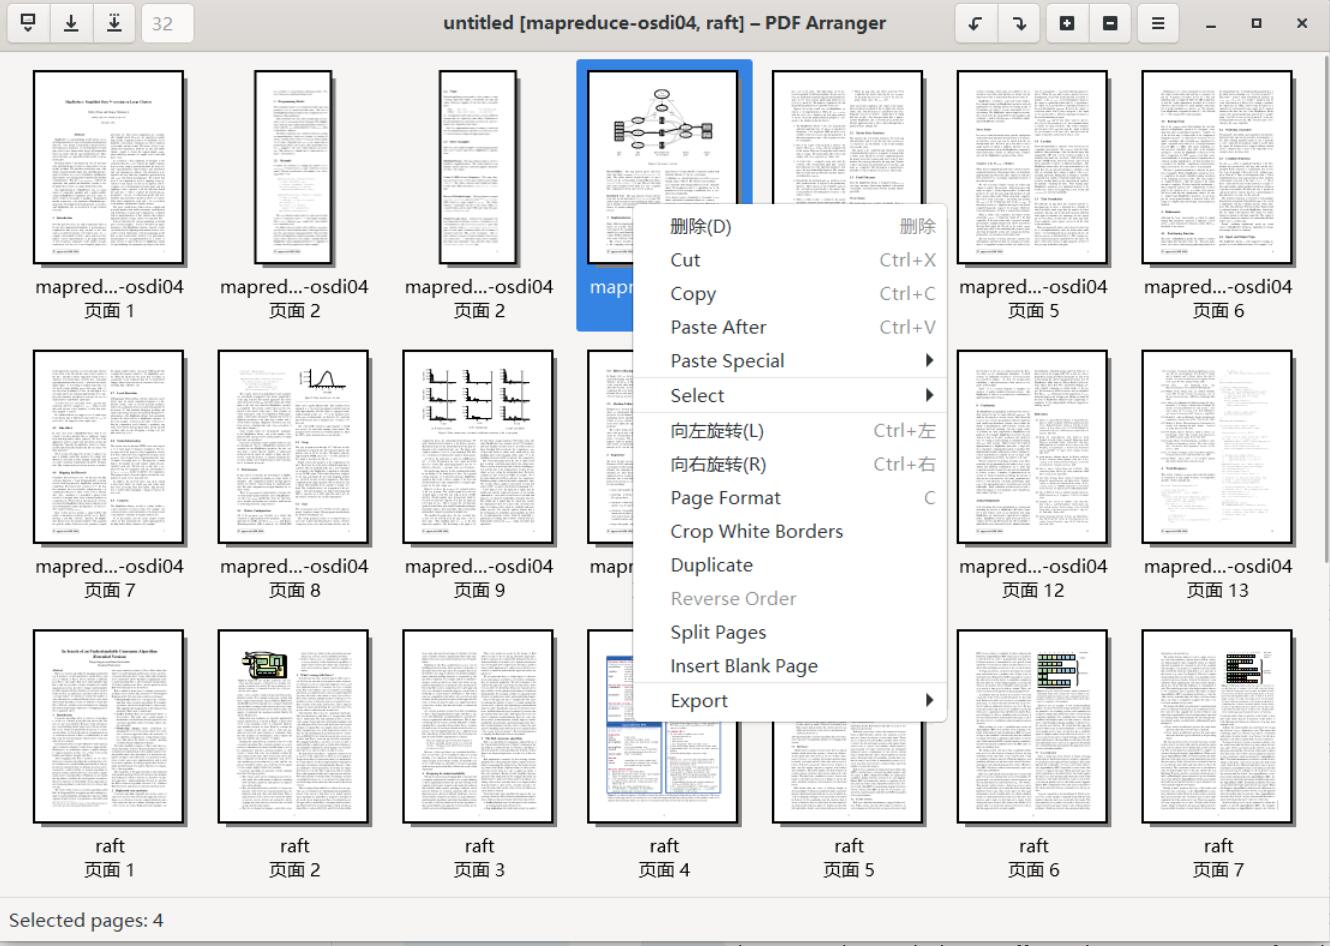
Task: Select Insert Blank Page menu entry
Action: pyautogui.click(x=743, y=666)
